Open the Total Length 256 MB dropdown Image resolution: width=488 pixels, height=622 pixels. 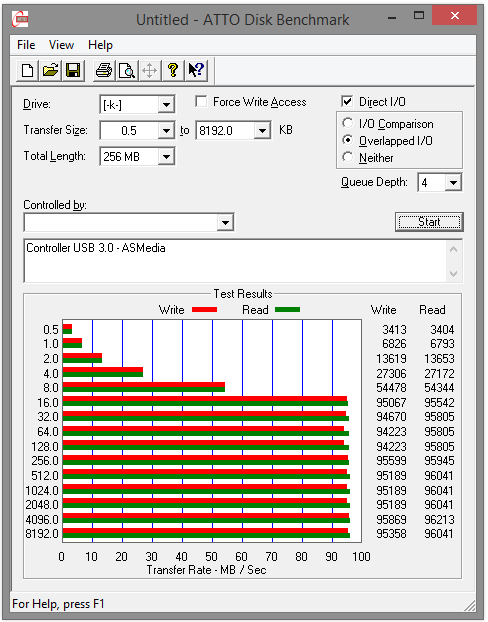(166, 157)
